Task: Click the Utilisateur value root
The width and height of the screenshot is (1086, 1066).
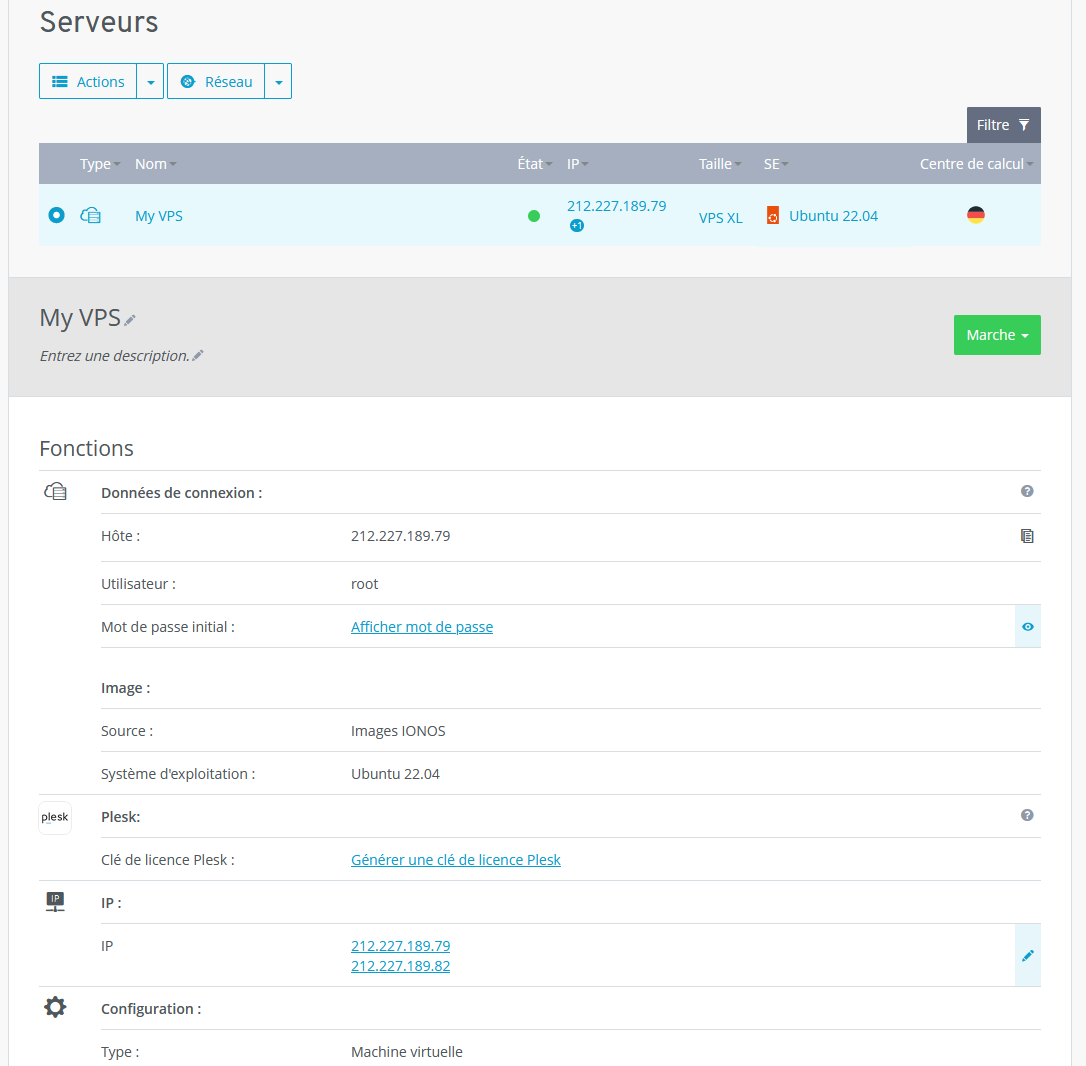Action: (x=364, y=584)
